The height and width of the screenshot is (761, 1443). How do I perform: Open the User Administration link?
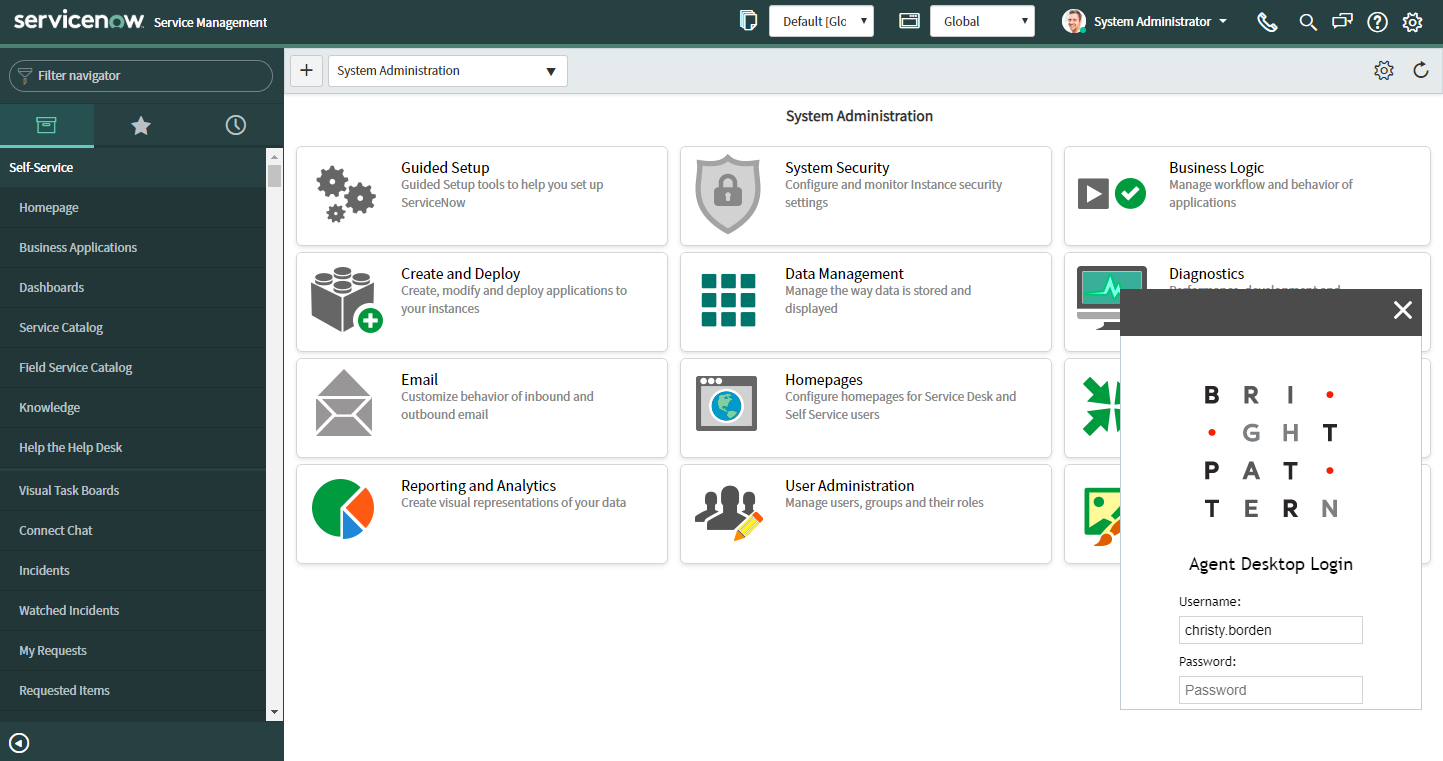click(850, 486)
